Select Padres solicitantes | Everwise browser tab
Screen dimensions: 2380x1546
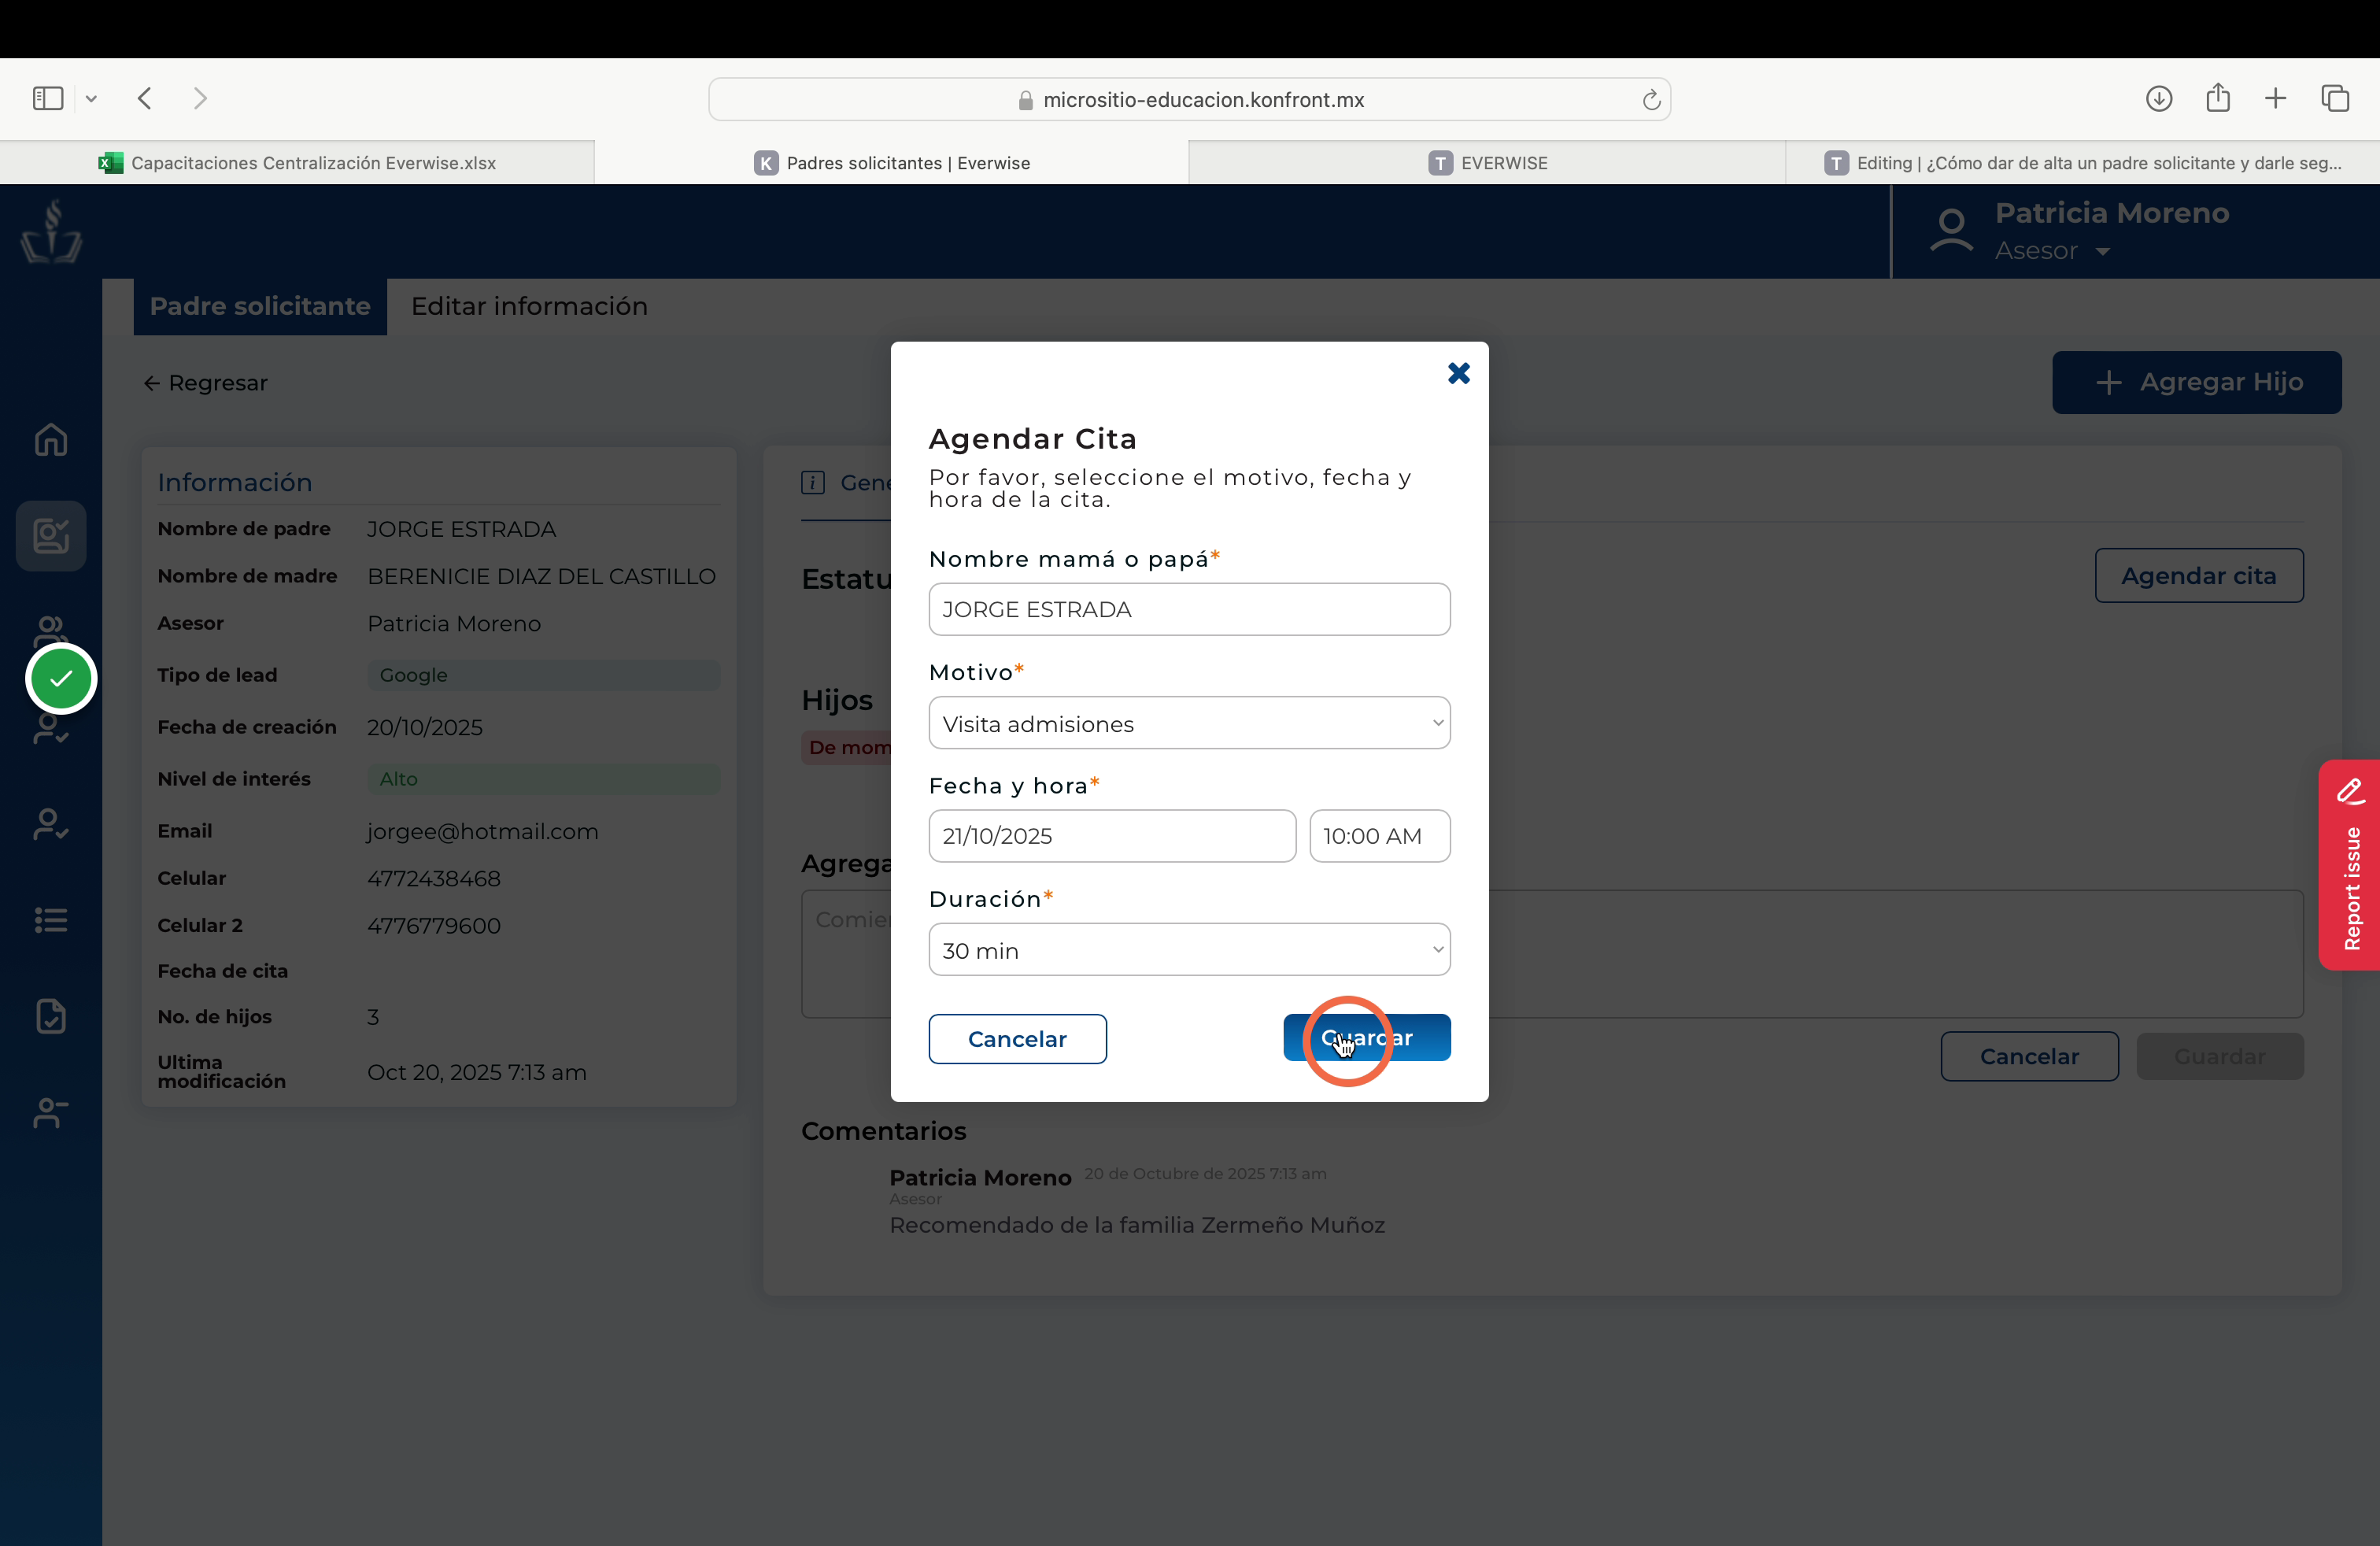click(892, 163)
